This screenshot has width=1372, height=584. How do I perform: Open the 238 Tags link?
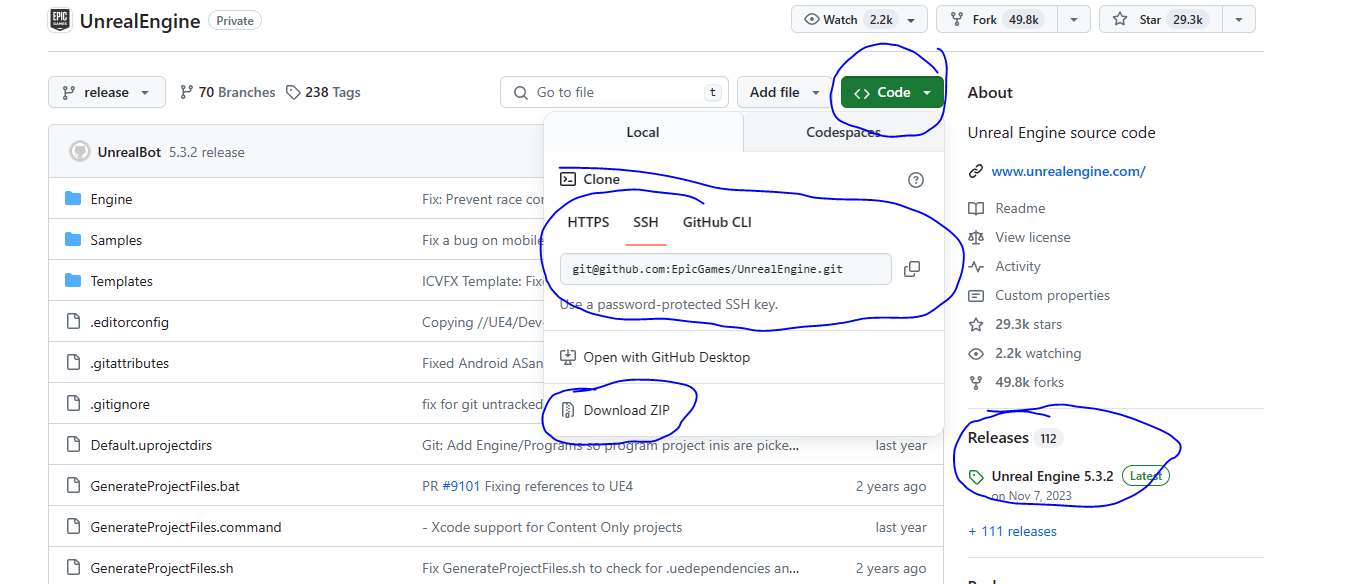[x=323, y=92]
